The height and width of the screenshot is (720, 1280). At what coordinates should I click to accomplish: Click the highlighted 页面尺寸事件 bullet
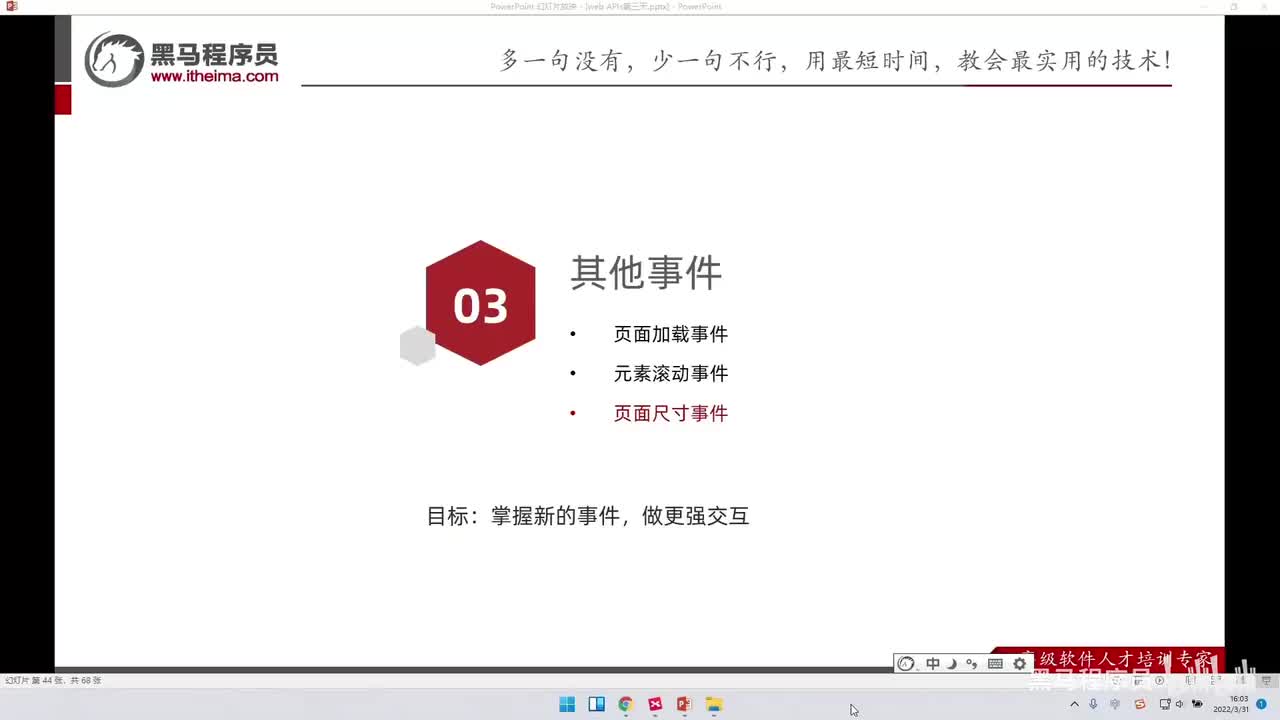pos(671,413)
